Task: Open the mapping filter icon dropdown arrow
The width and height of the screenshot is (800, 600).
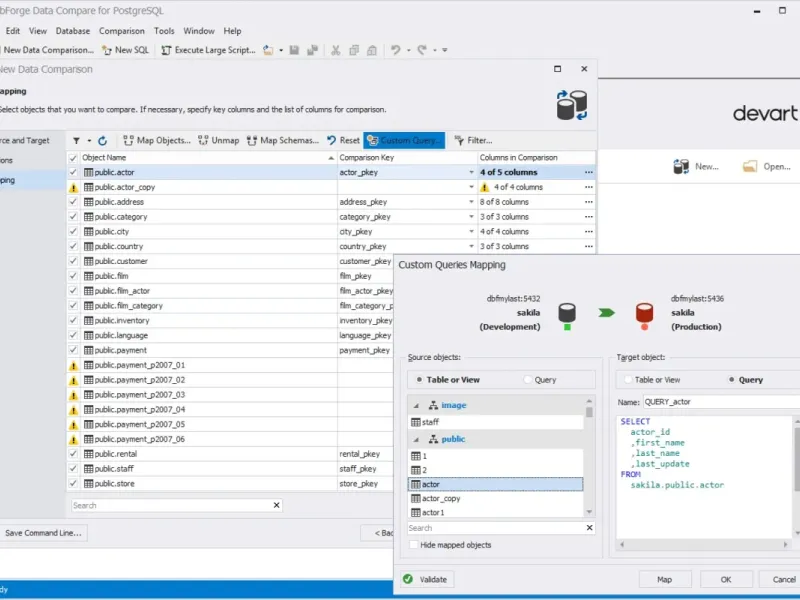Action: [x=89, y=140]
